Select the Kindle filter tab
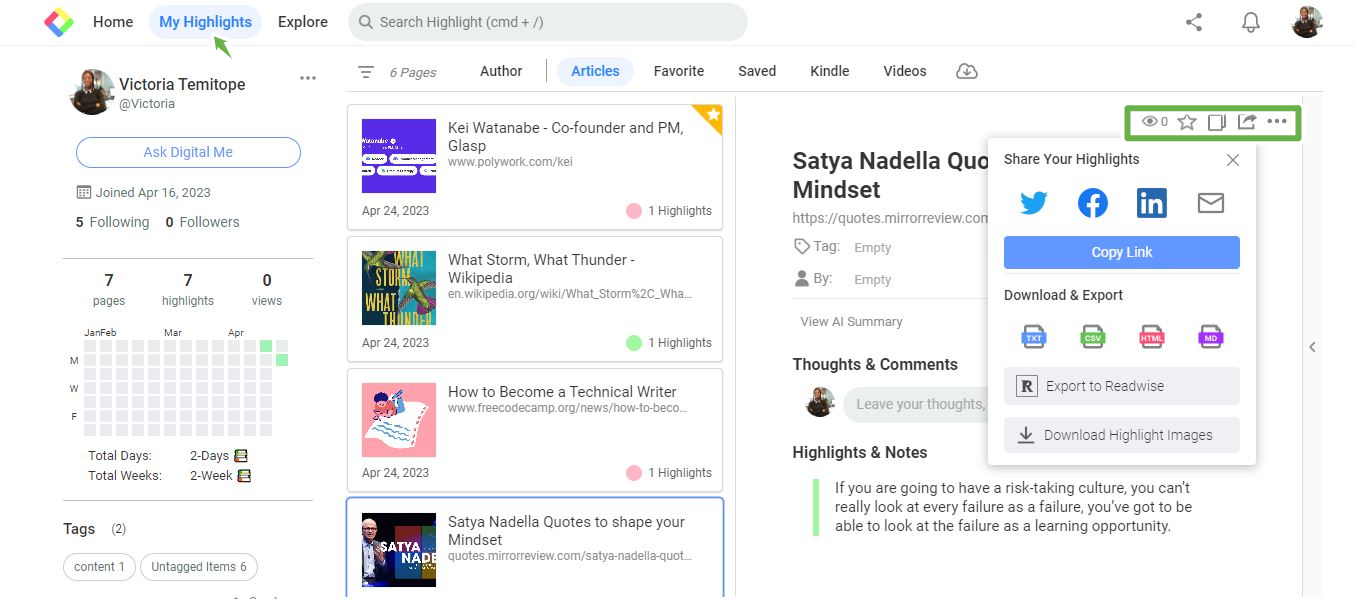This screenshot has height=604, width=1355. [830, 71]
